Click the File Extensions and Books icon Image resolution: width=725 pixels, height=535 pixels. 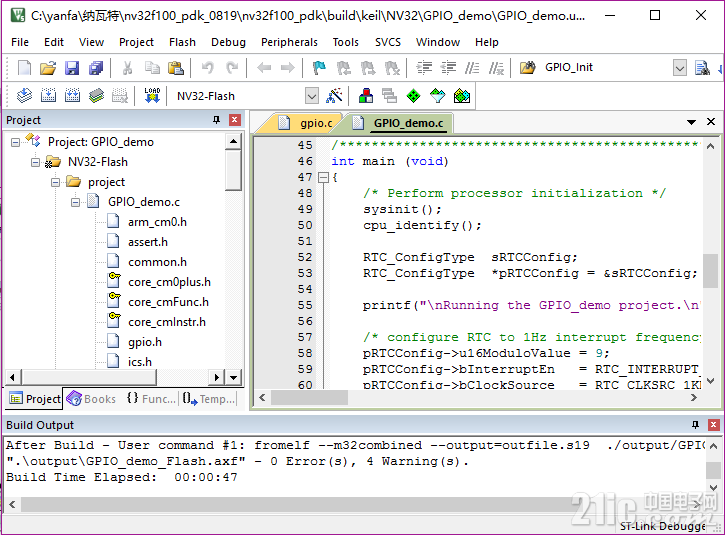pyautogui.click(x=366, y=96)
